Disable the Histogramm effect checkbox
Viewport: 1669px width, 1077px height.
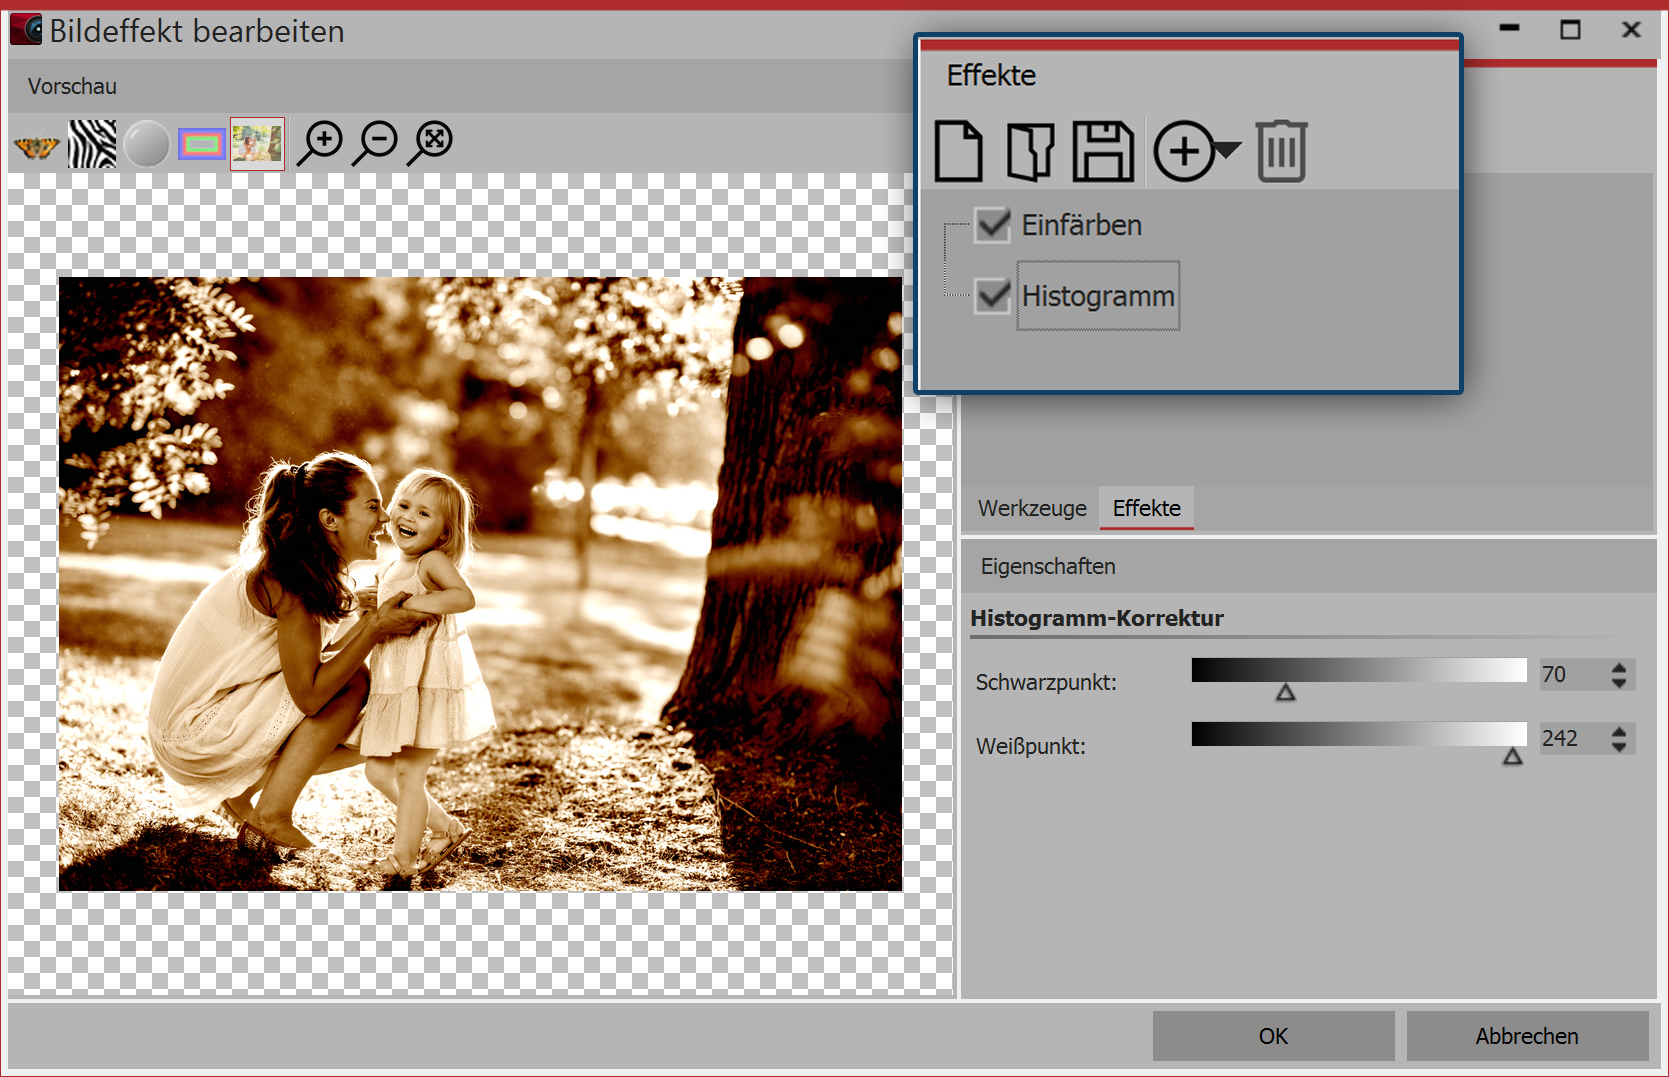tap(993, 296)
